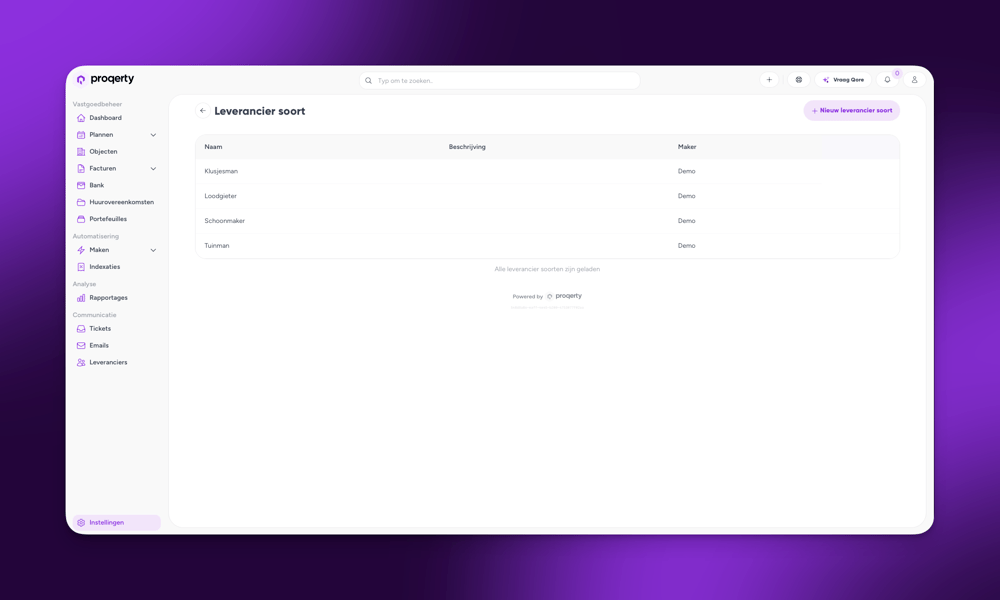The width and height of the screenshot is (1000, 600).
Task: Expand the Facturen submenu chevron
Action: pos(153,169)
